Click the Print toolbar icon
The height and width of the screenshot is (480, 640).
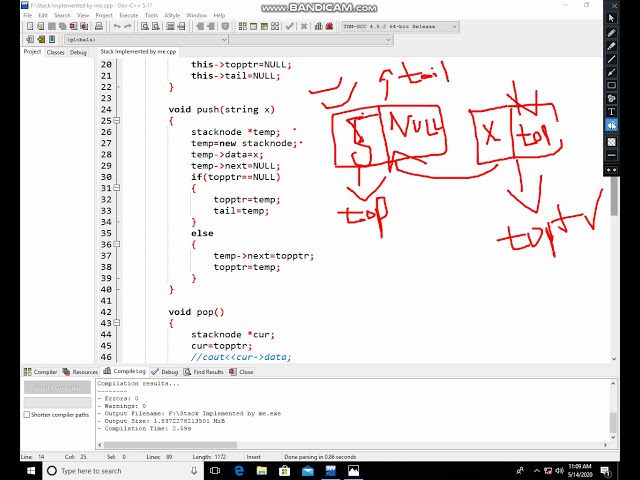pos(99,27)
